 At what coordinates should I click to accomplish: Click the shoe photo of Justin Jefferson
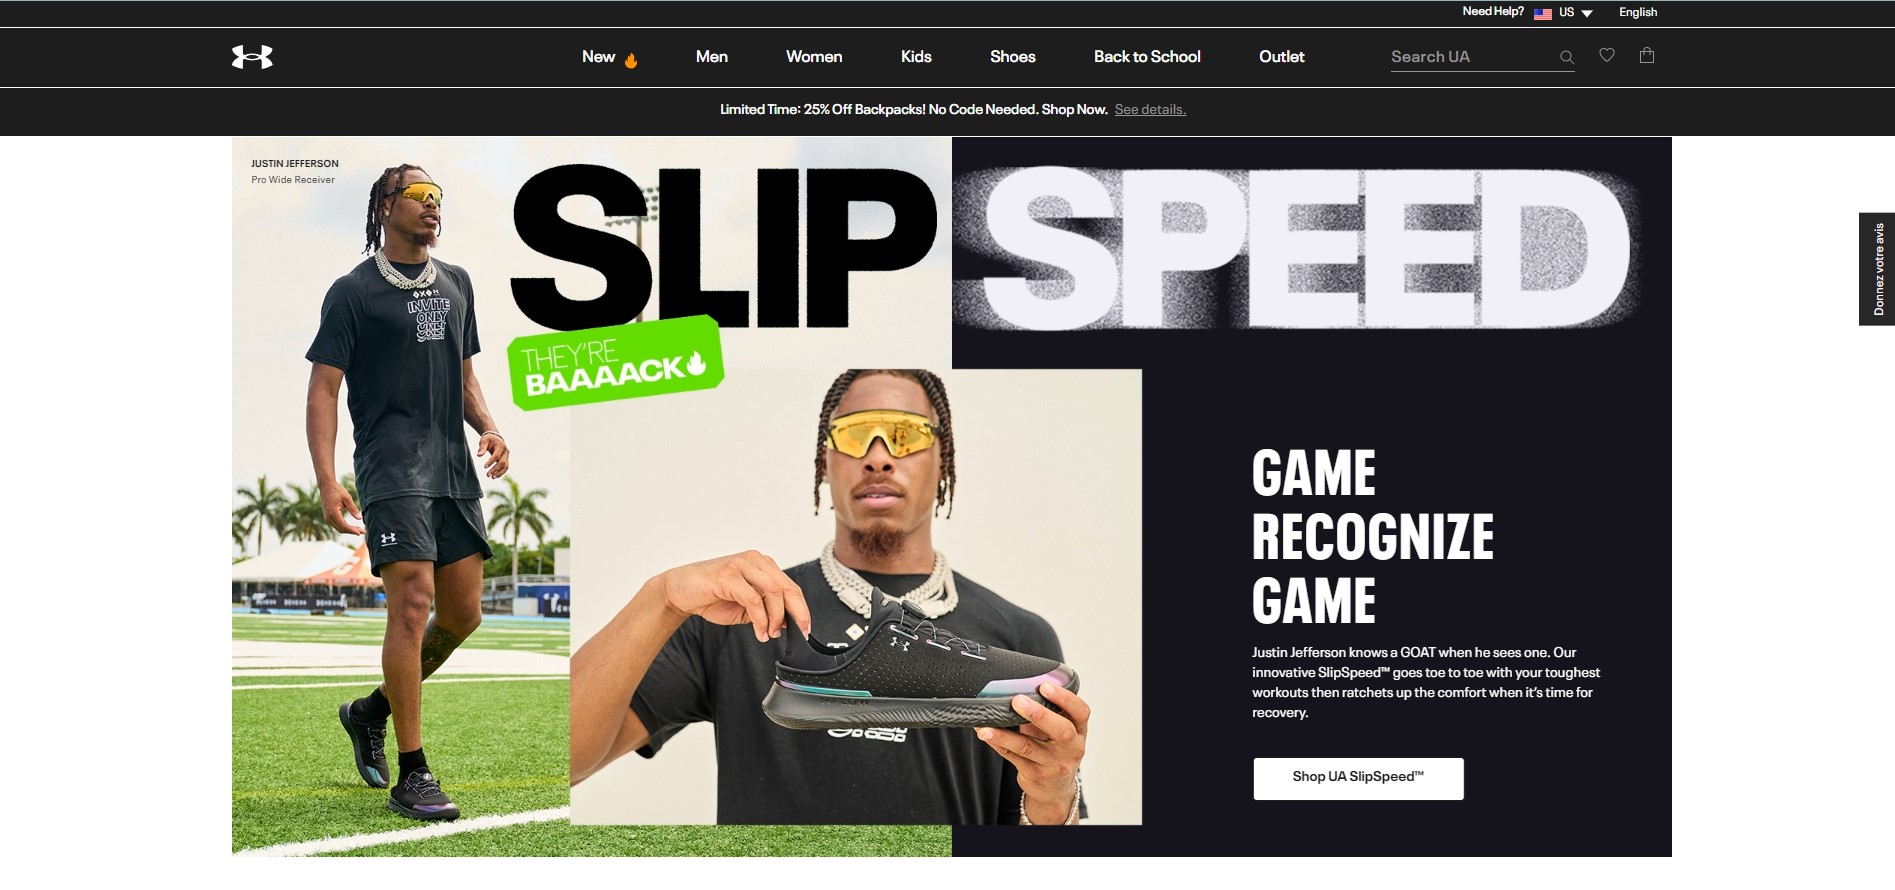[856, 597]
